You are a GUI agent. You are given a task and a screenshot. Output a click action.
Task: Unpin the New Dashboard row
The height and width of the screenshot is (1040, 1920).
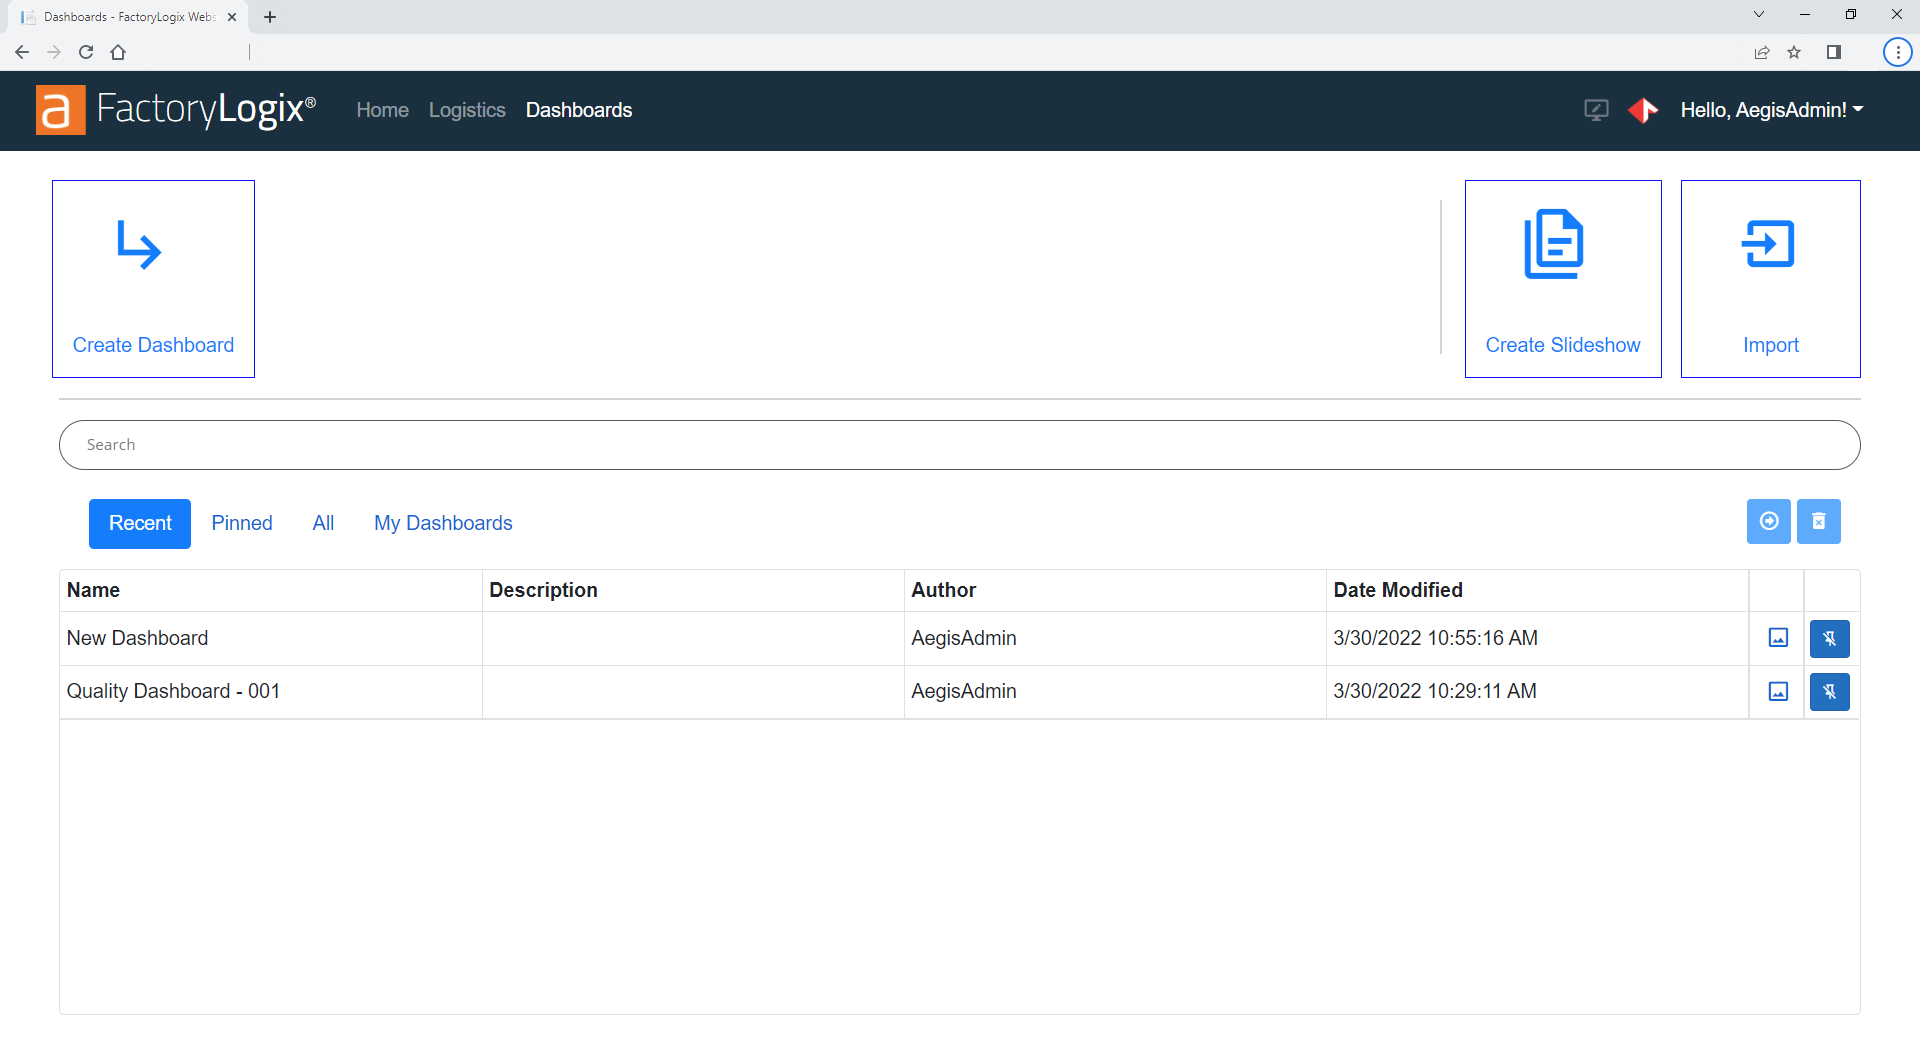coord(1829,638)
